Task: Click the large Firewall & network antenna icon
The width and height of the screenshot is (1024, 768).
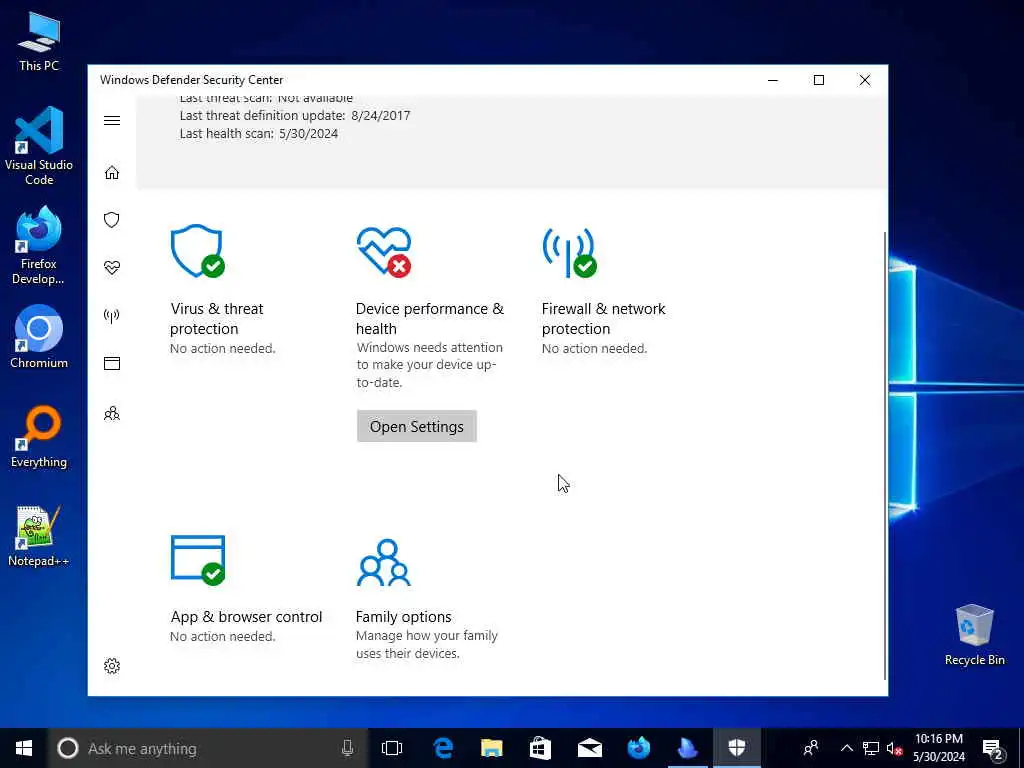Action: point(569,252)
